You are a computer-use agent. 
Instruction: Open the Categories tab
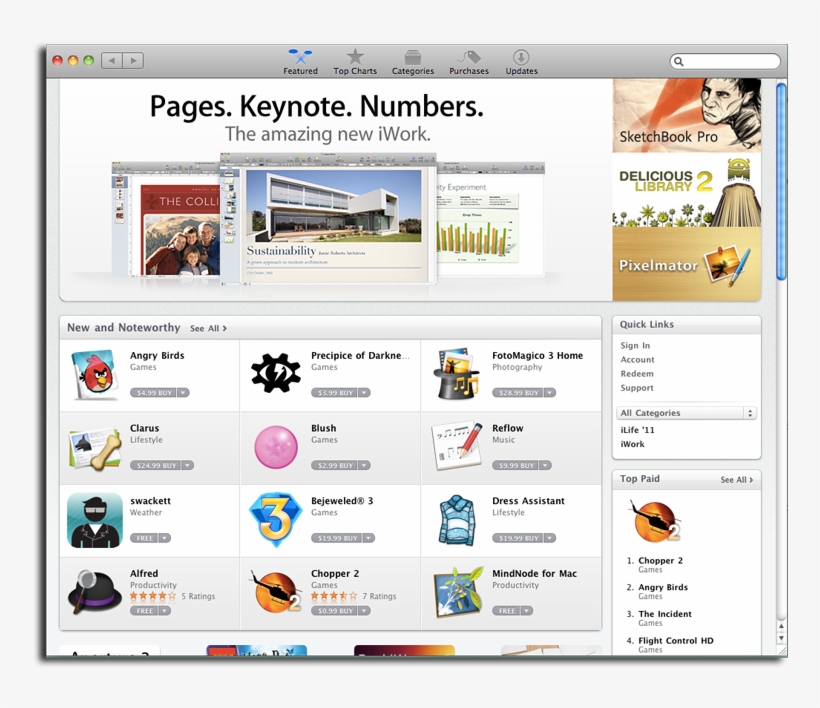413,62
